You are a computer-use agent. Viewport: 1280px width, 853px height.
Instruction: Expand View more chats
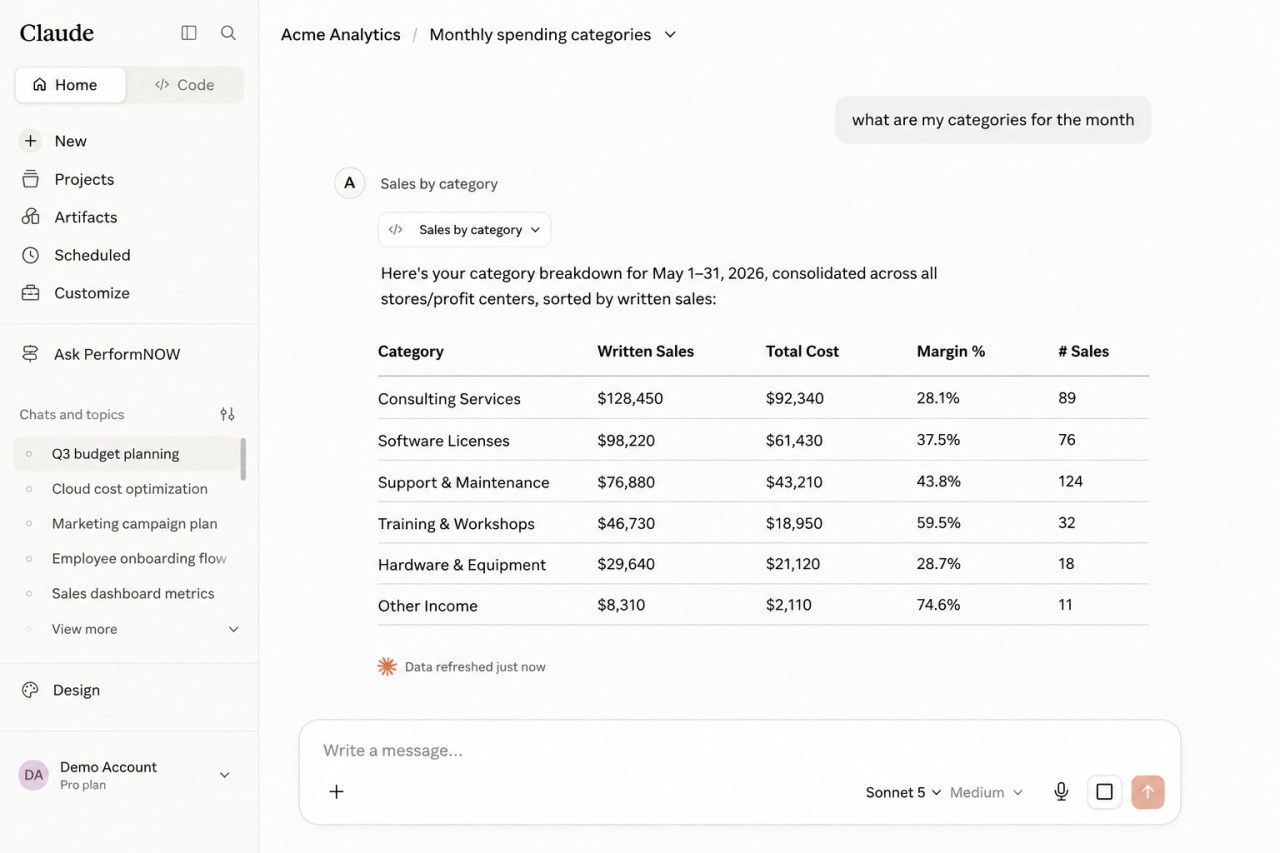(130, 629)
